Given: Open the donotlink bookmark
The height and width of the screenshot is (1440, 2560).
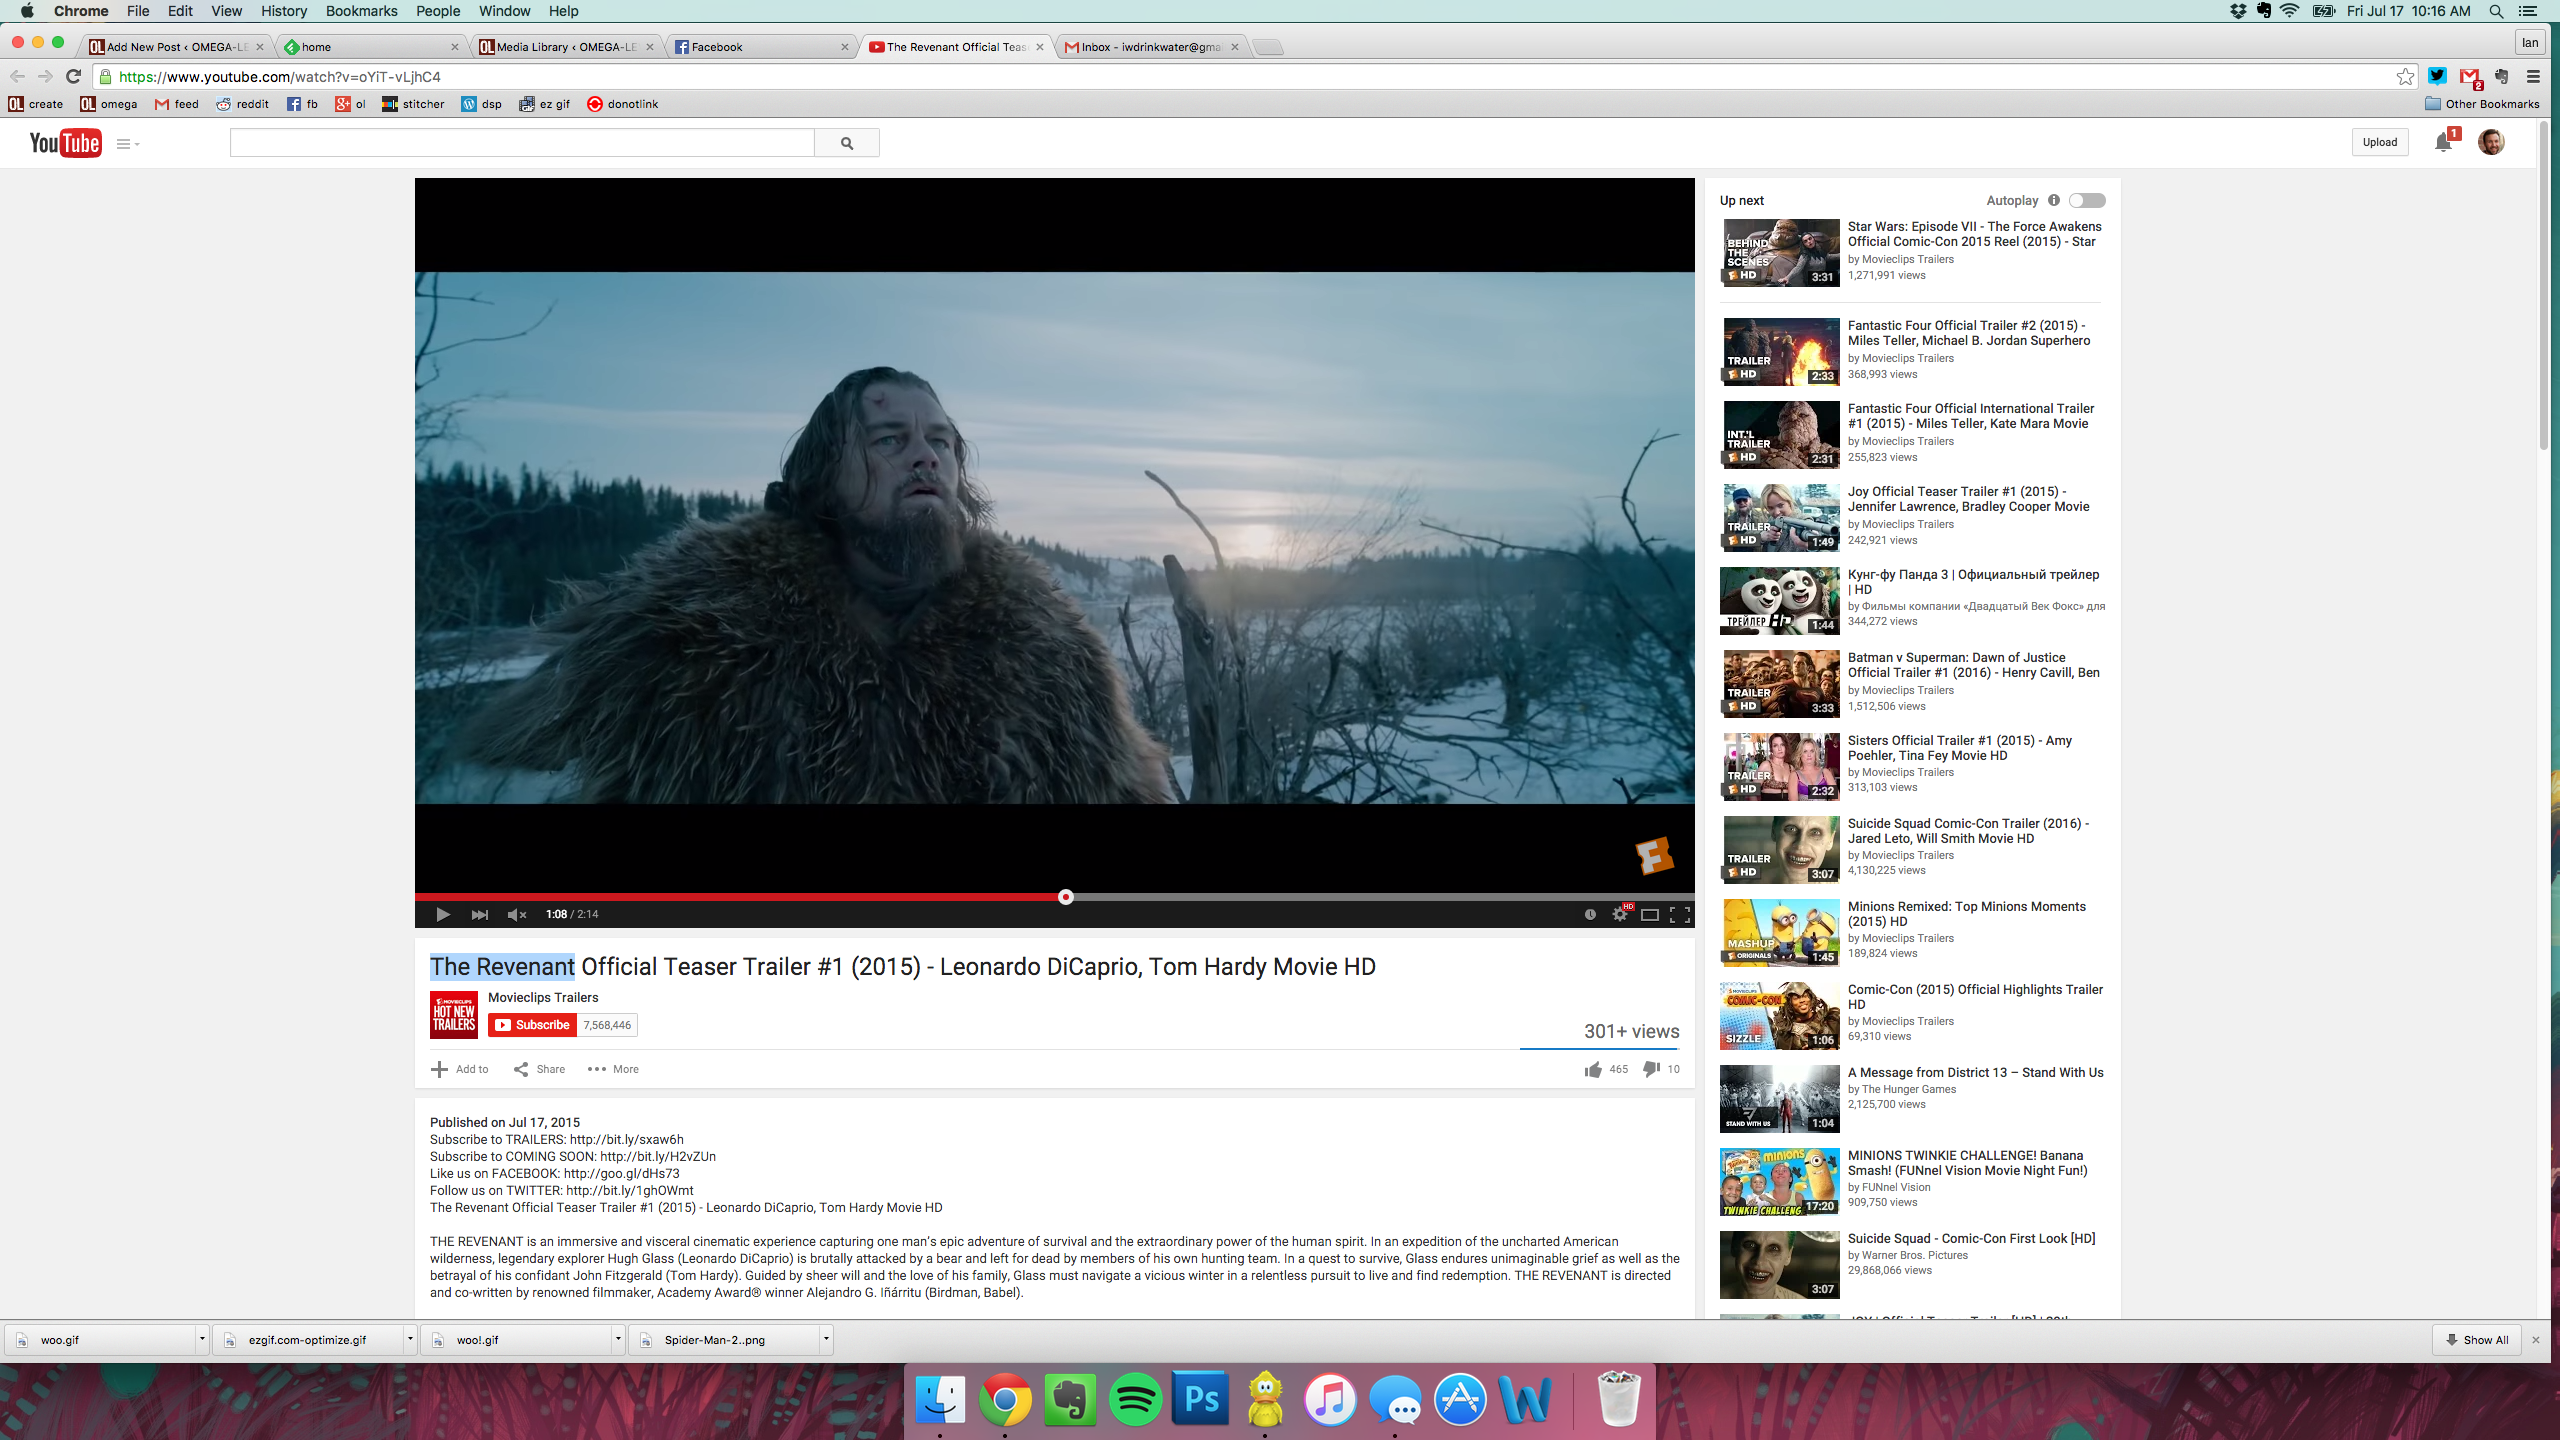Looking at the screenshot, I should [623, 104].
